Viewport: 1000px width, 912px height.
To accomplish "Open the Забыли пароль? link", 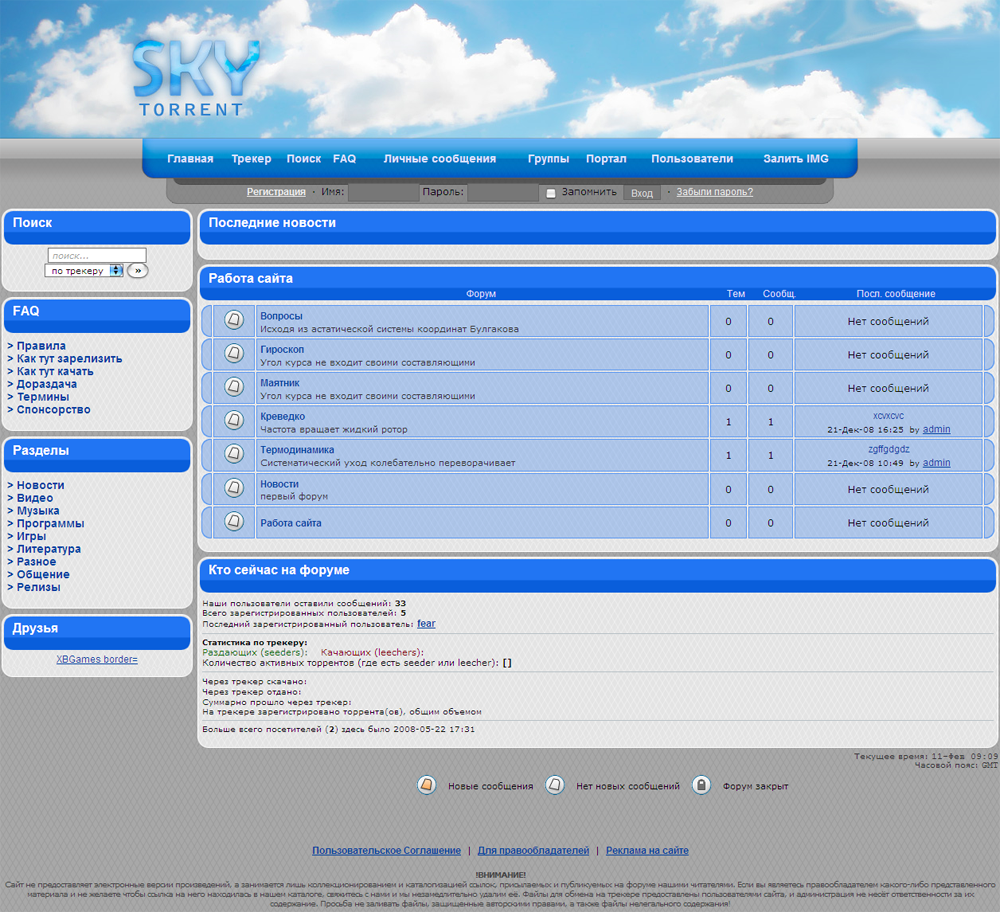I will [x=714, y=192].
